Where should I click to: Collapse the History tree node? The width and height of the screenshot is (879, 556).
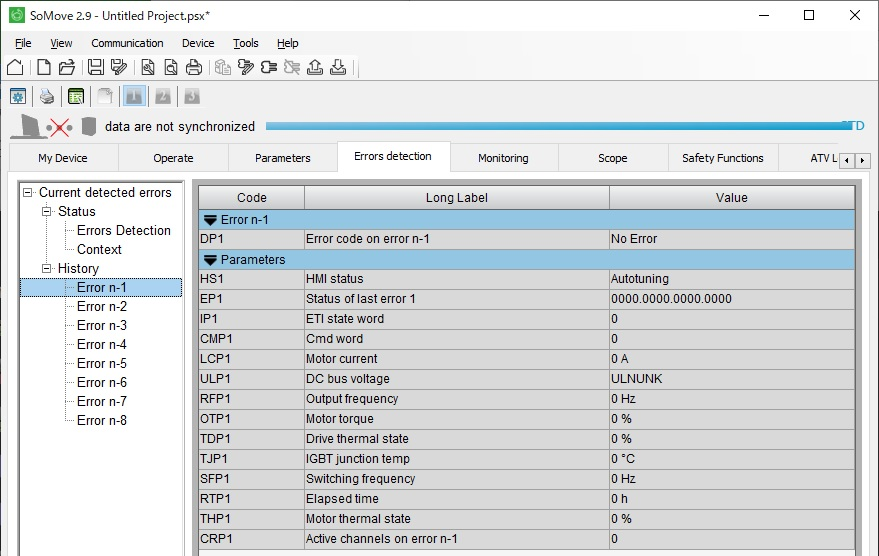pos(46,268)
